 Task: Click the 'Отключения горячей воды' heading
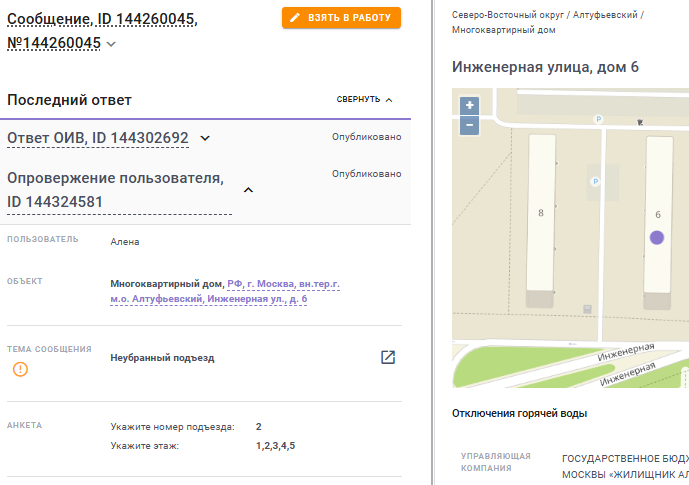[x=519, y=413]
